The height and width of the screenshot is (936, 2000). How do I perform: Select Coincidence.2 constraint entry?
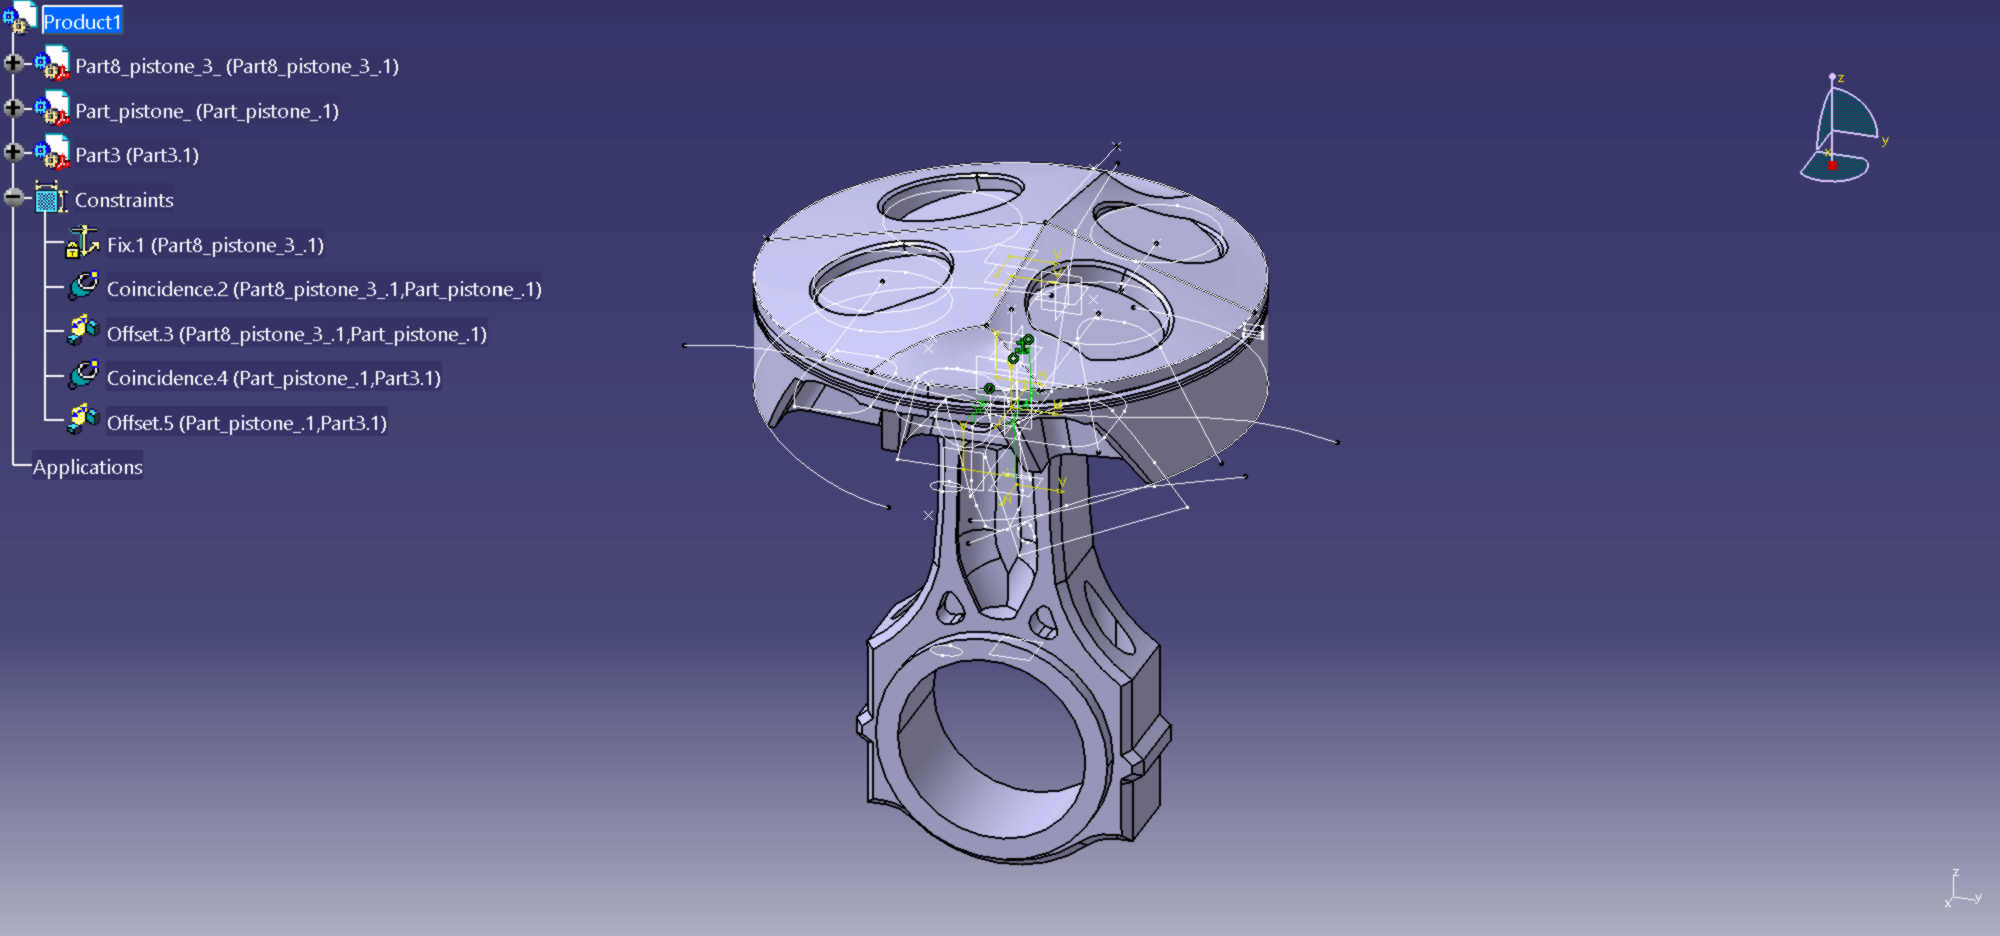[324, 289]
